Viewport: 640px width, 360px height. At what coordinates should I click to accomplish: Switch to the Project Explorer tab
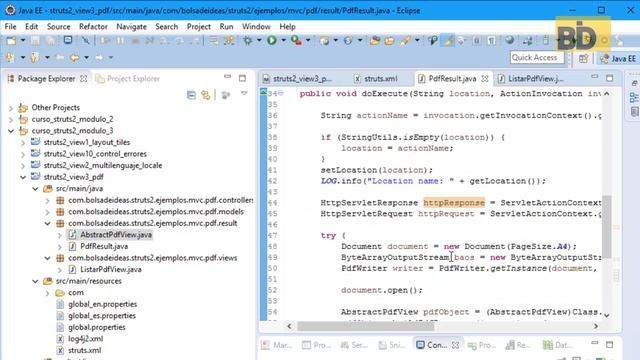(x=128, y=78)
